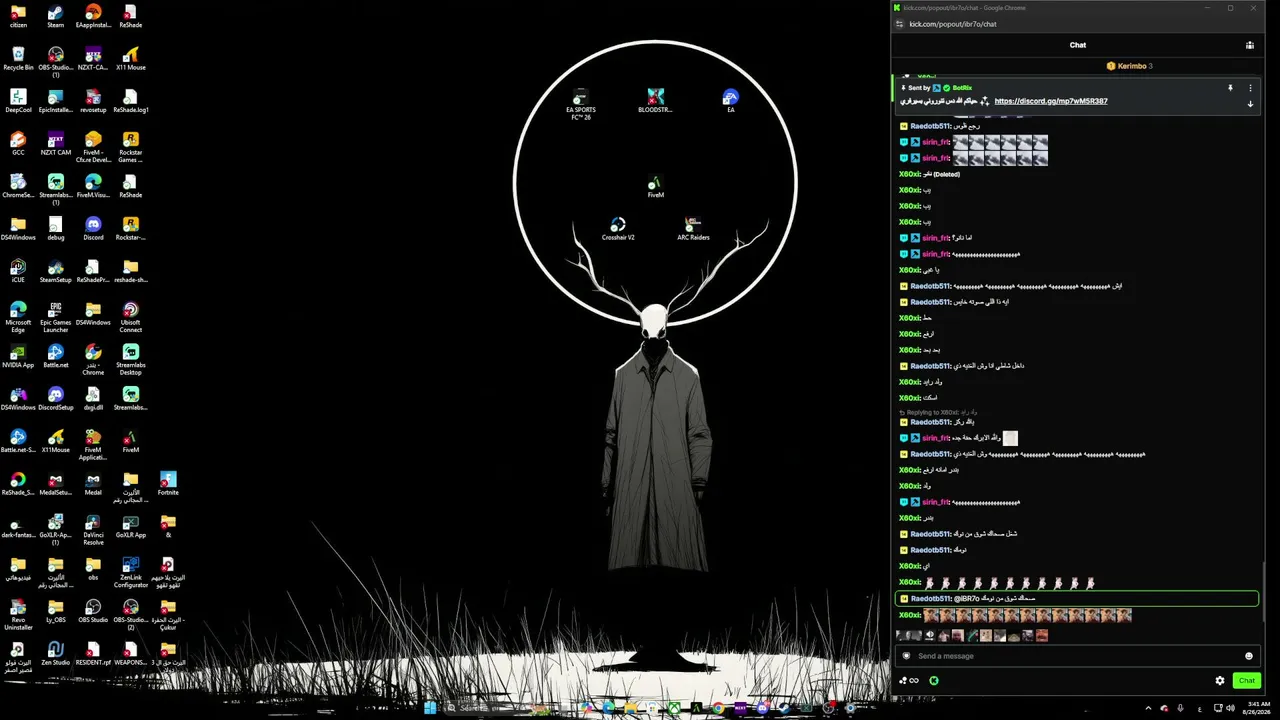Image resolution: width=1280 pixels, height=720 pixels.
Task: Click the highlighted Raedotb511 @iBR7o message
Action: pyautogui.click(x=1077, y=599)
